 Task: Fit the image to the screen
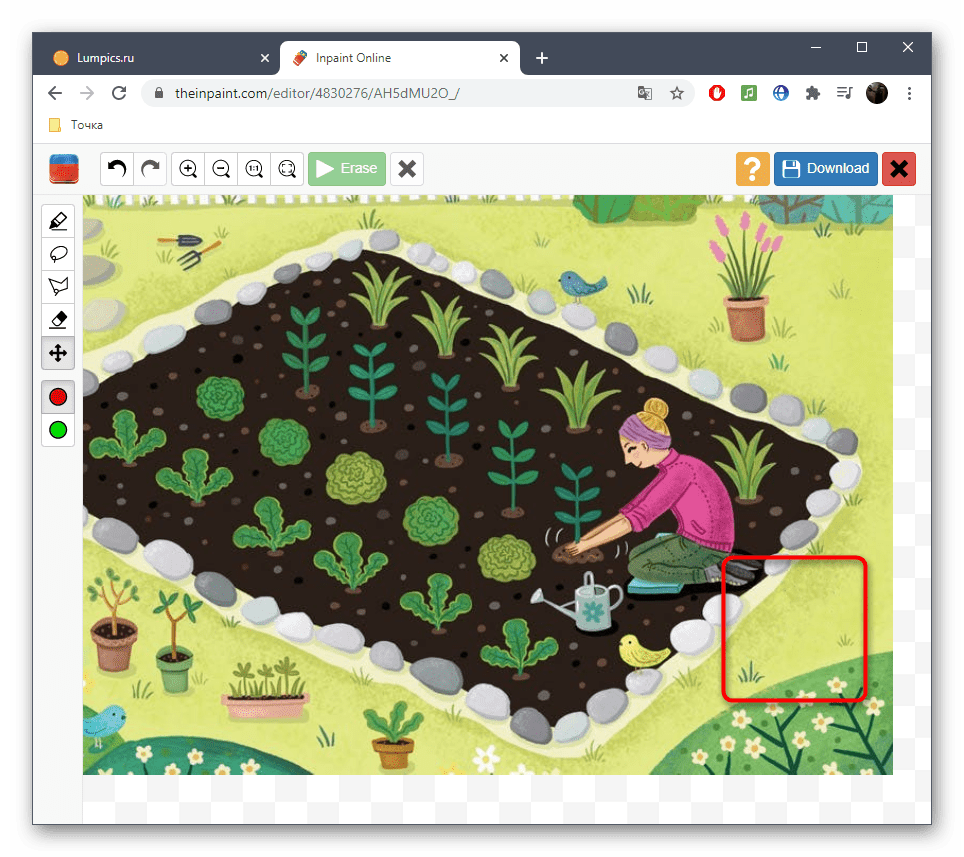coord(287,169)
